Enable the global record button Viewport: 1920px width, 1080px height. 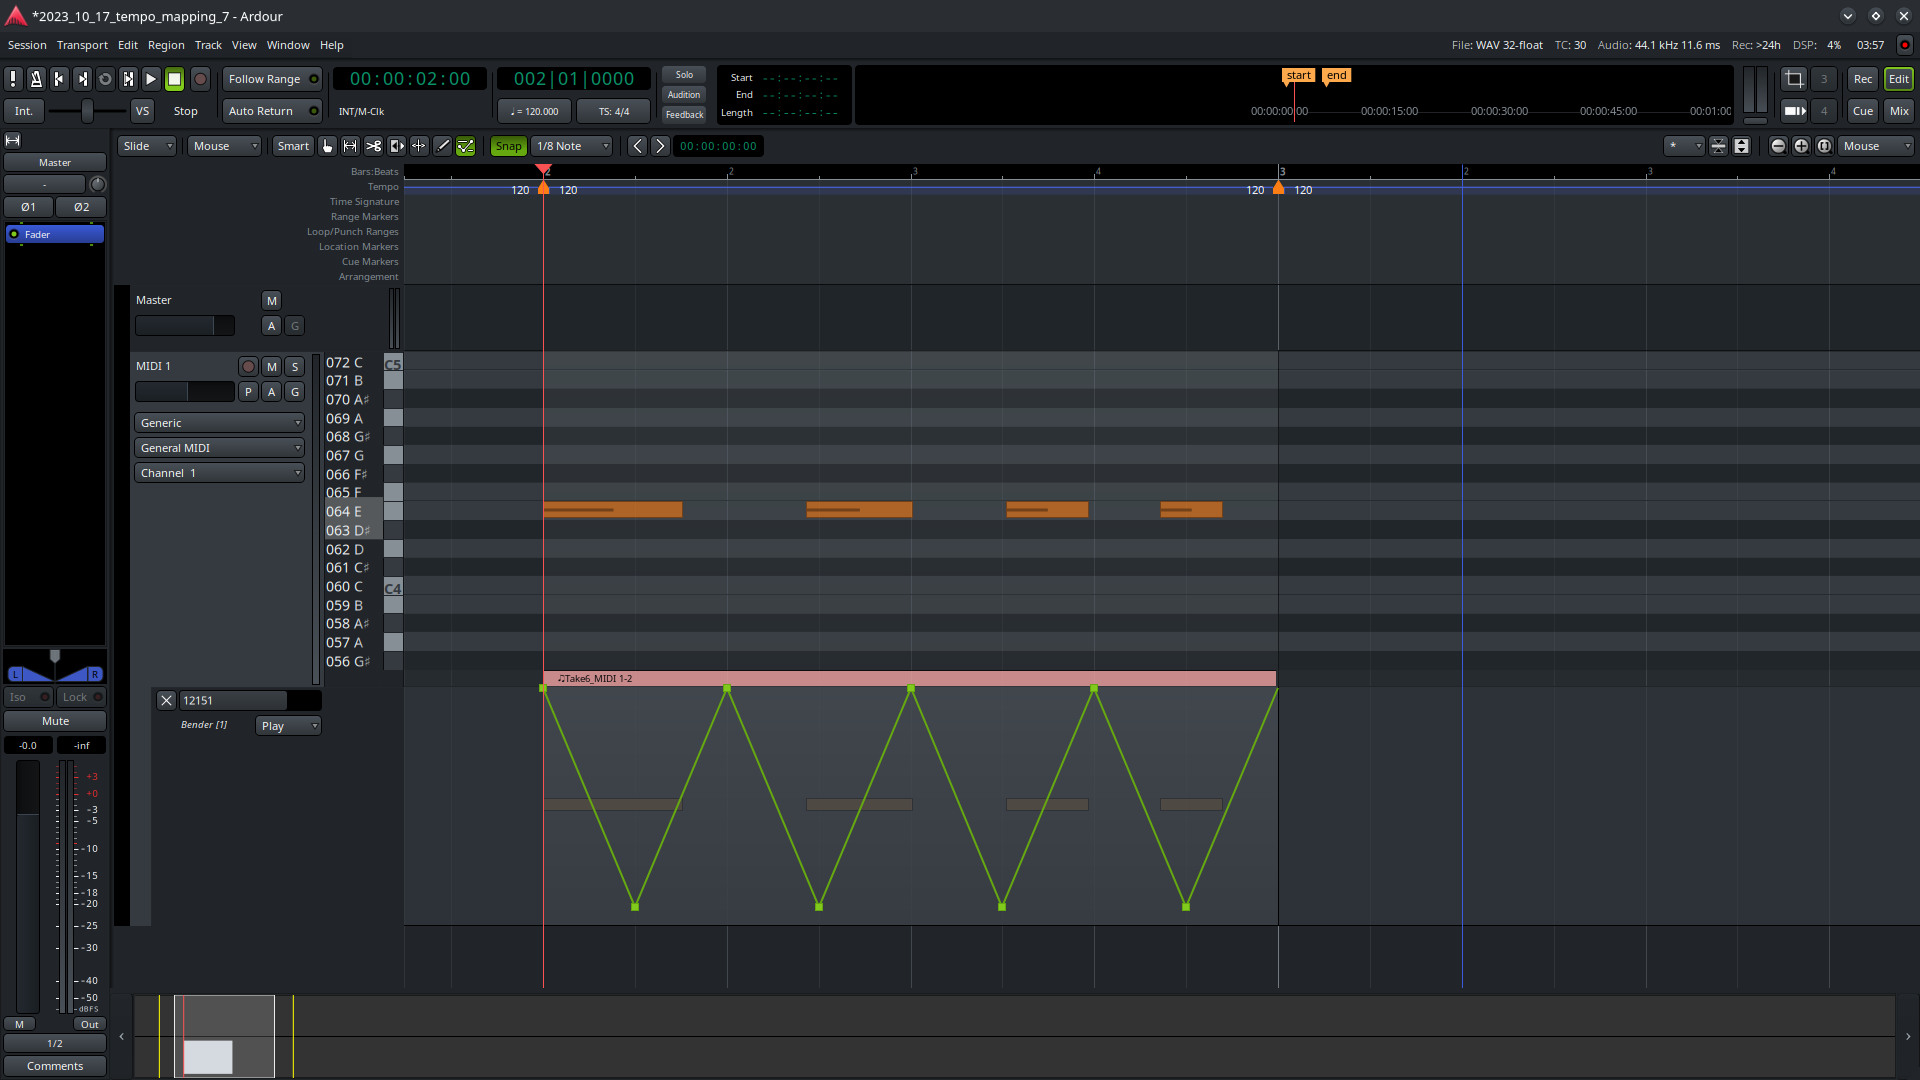coord(200,79)
